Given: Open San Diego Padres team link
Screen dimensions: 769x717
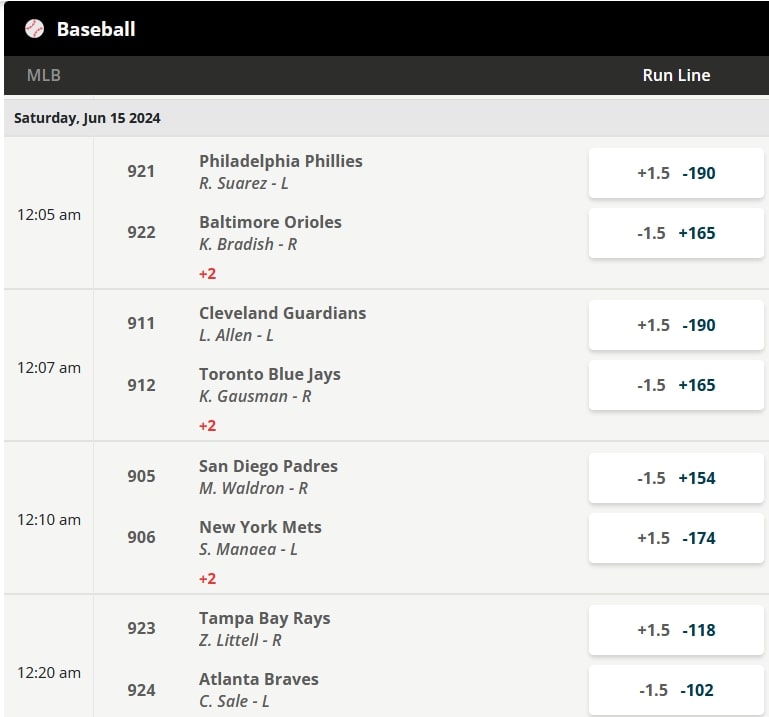Looking at the screenshot, I should point(268,466).
